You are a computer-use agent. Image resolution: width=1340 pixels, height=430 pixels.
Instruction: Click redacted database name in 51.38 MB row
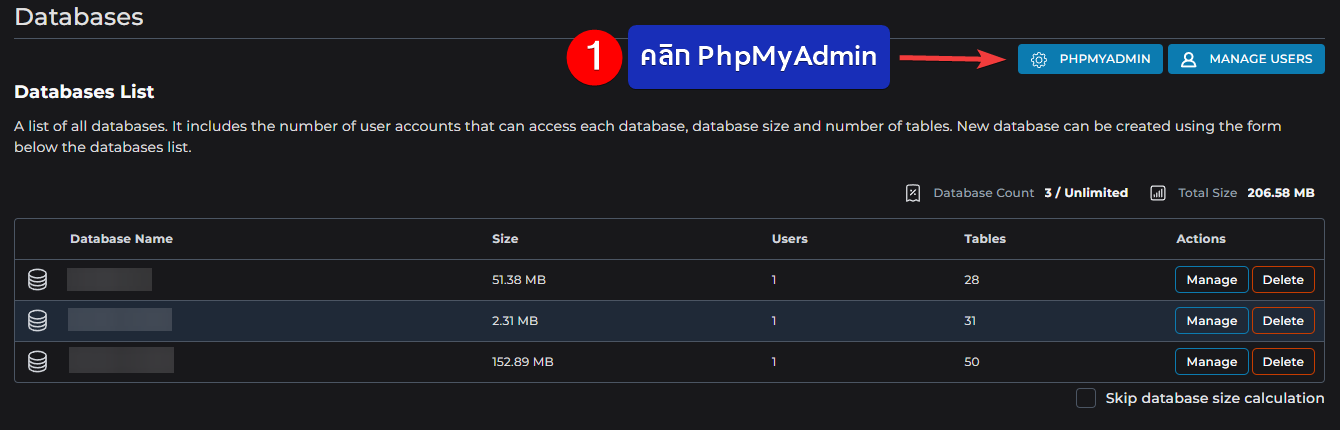pyautogui.click(x=110, y=279)
